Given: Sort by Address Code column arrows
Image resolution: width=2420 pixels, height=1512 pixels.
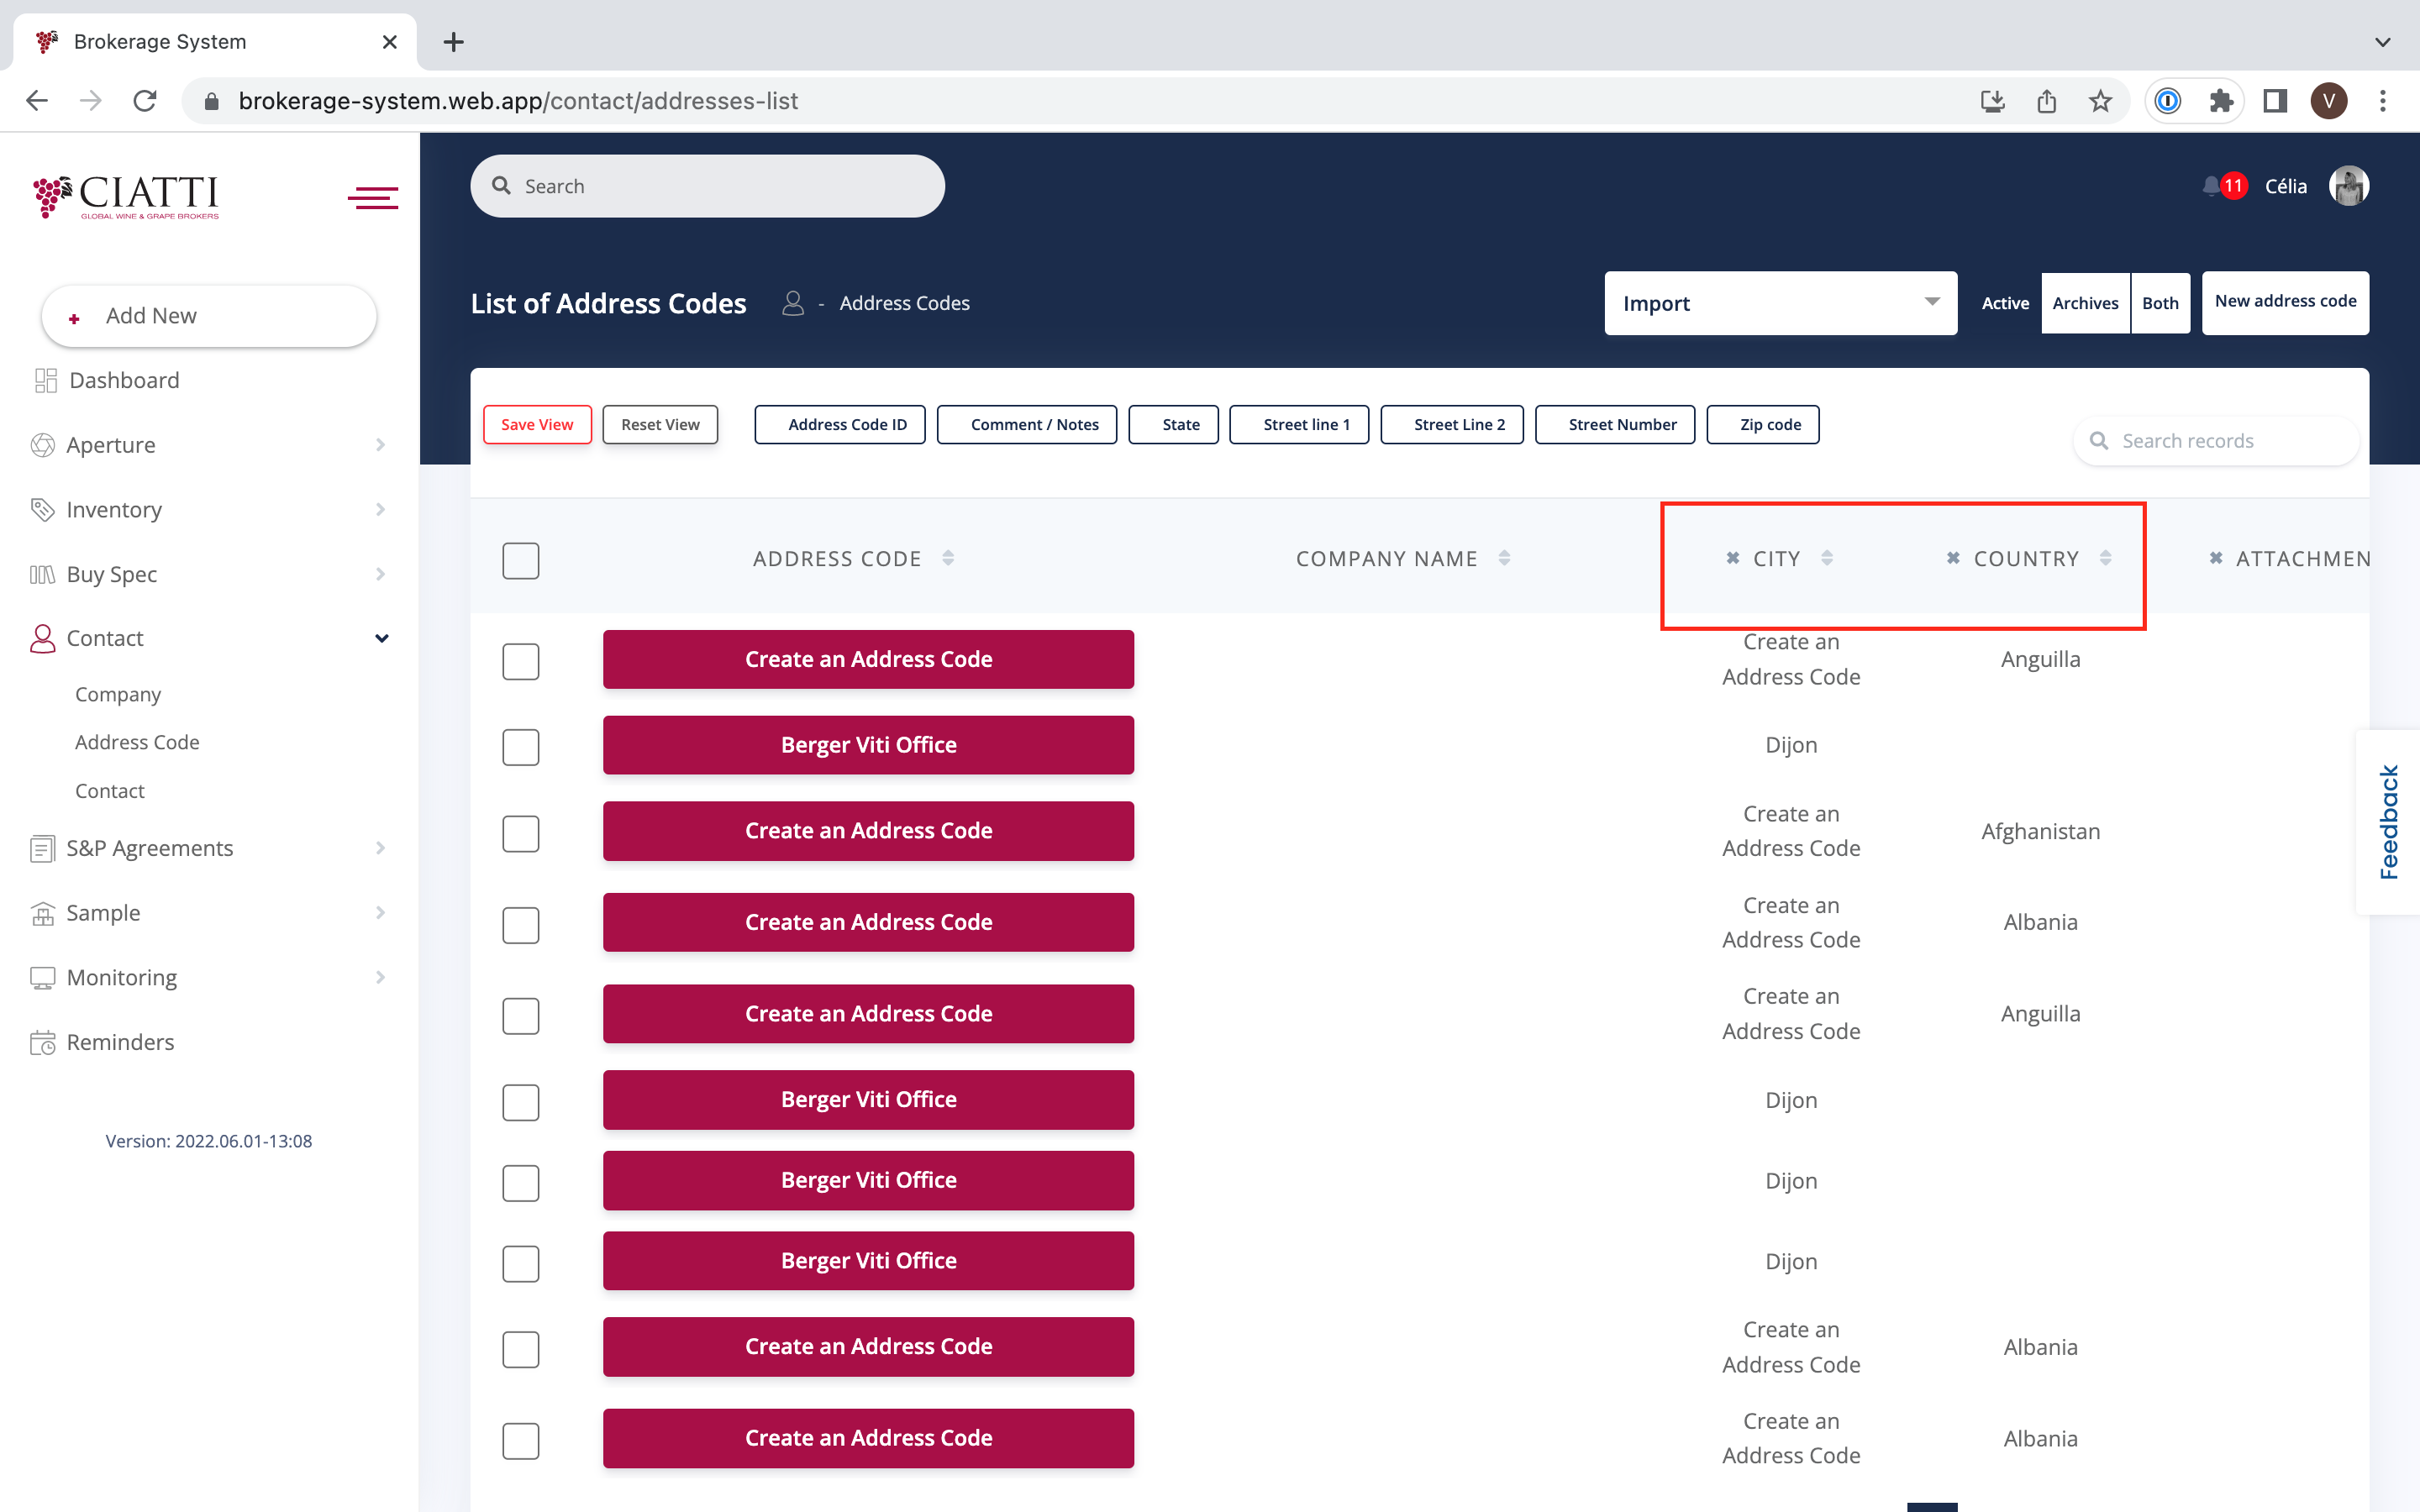Looking at the screenshot, I should coord(948,558).
